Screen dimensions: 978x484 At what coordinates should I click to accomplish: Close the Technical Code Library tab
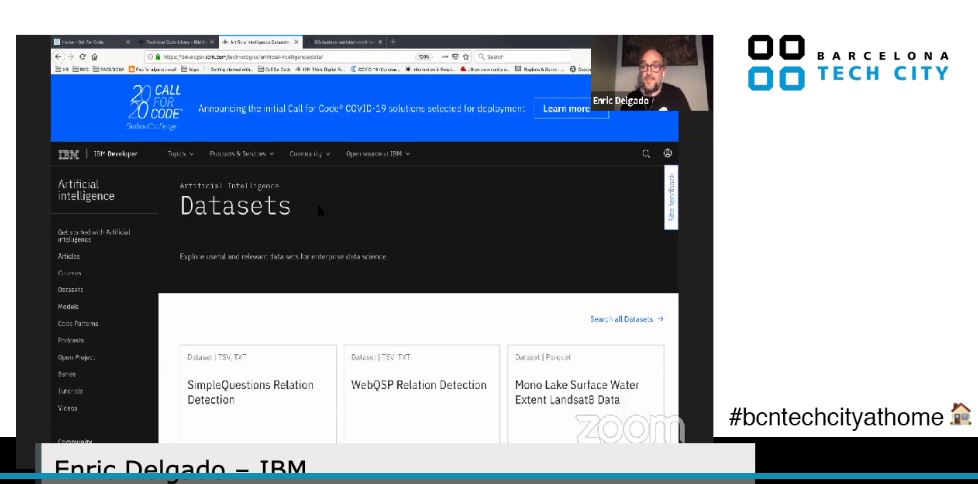[212, 42]
